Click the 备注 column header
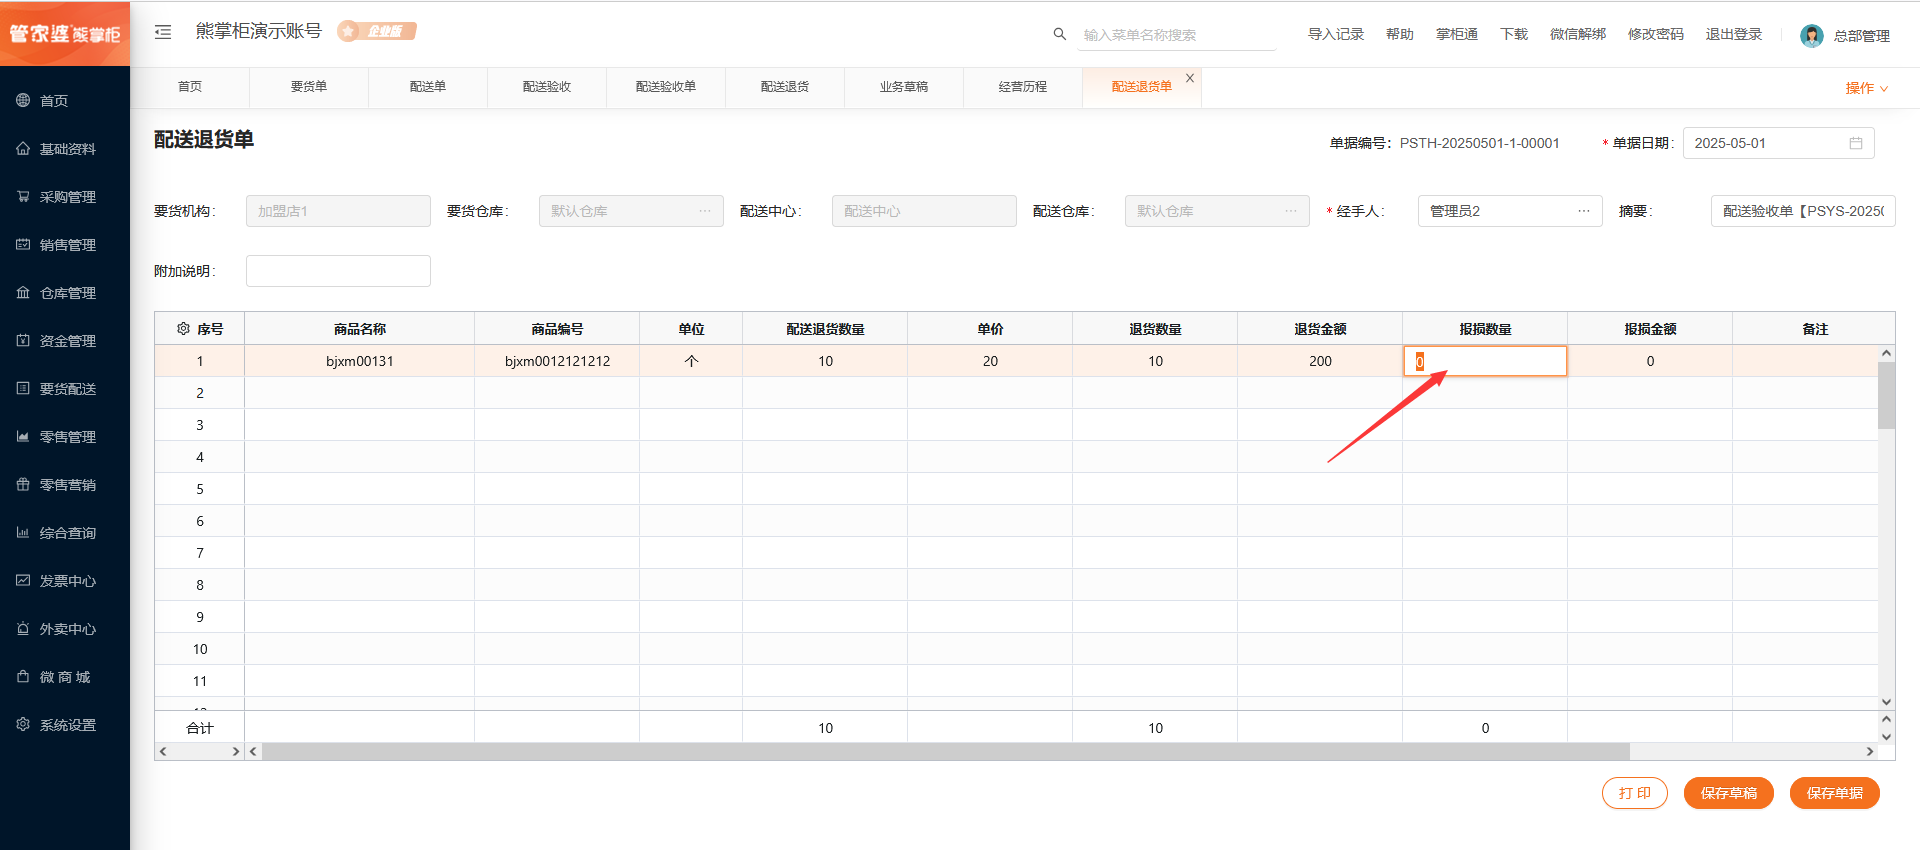The width and height of the screenshot is (1920, 850). [1814, 329]
